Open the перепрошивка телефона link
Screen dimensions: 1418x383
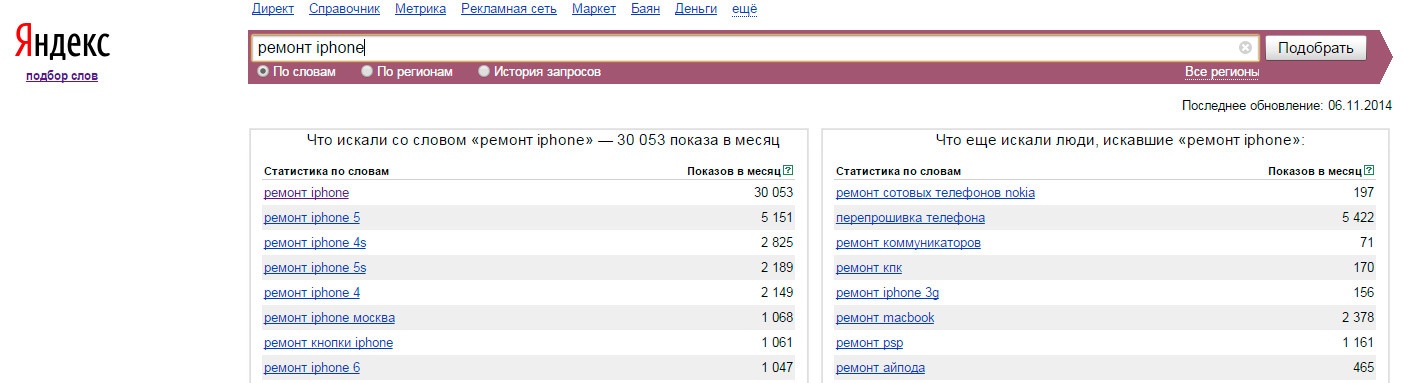(910, 218)
